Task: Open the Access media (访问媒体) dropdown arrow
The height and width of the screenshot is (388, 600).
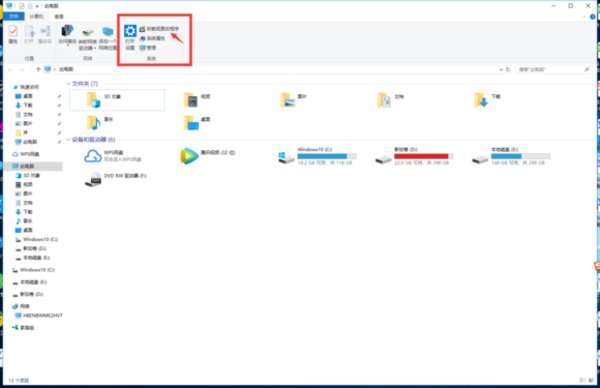Action: (x=67, y=45)
